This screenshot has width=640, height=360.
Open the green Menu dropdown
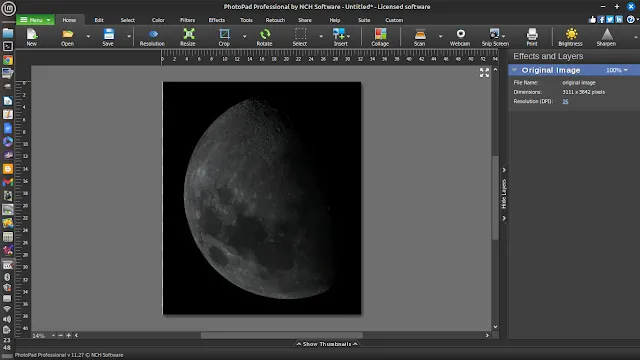35,20
